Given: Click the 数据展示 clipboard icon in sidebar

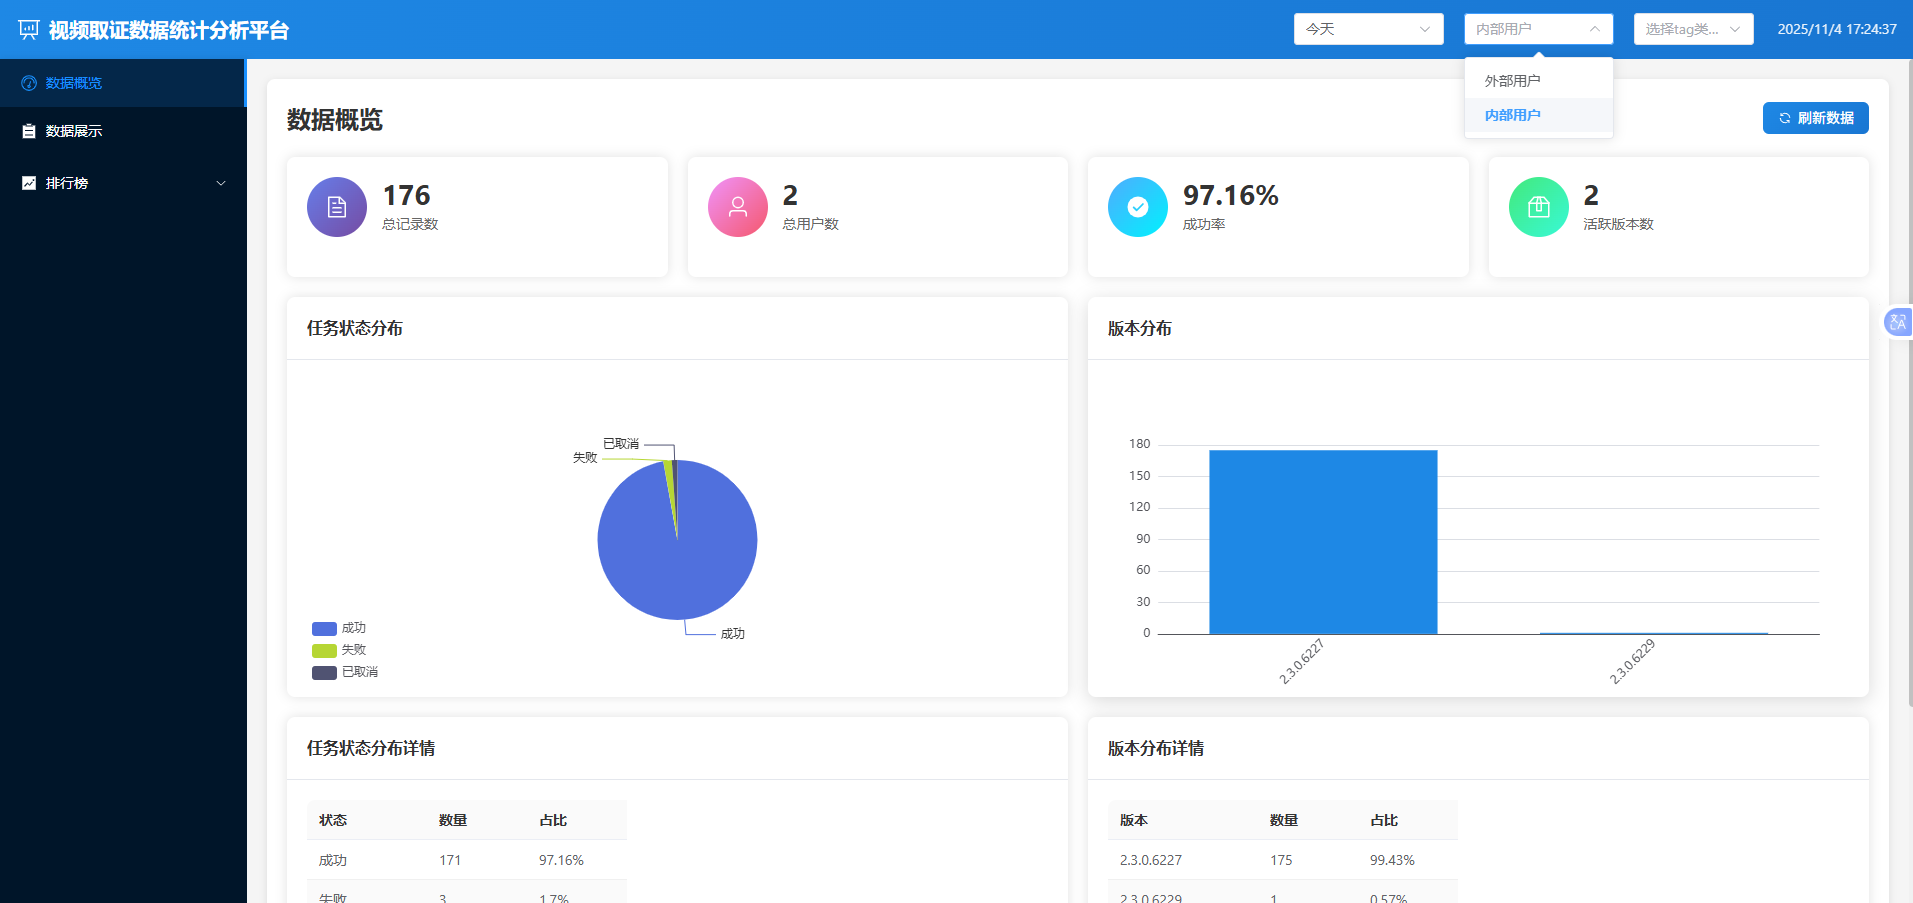Looking at the screenshot, I should 29,131.
